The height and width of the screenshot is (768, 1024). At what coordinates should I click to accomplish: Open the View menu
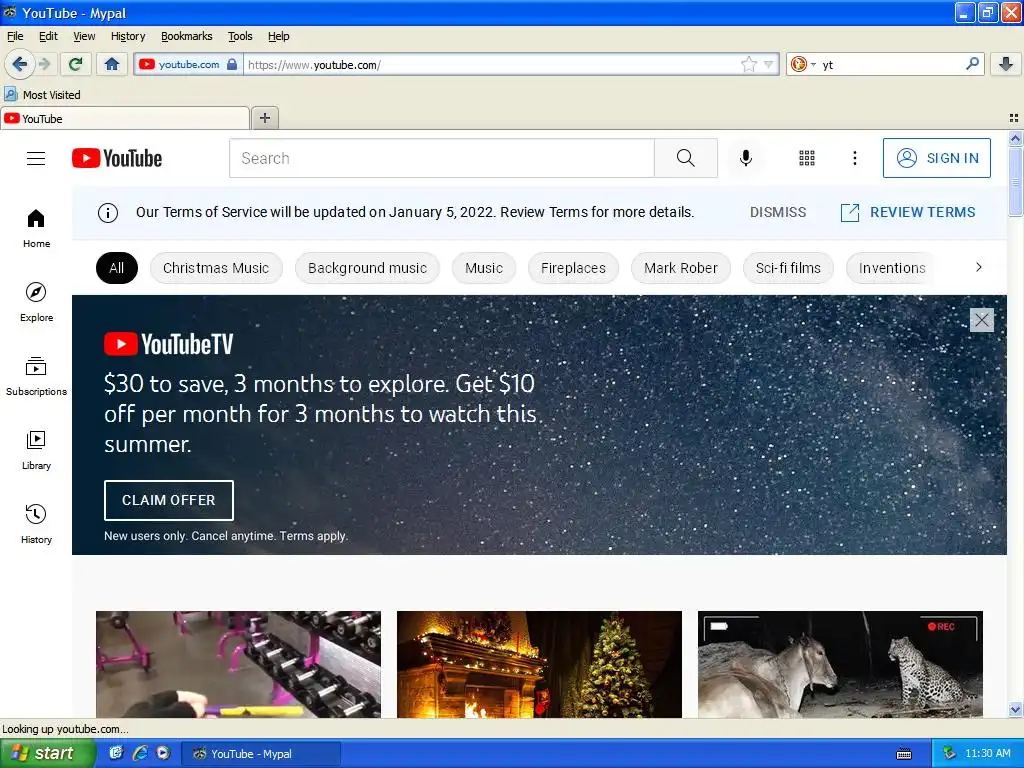[84, 36]
